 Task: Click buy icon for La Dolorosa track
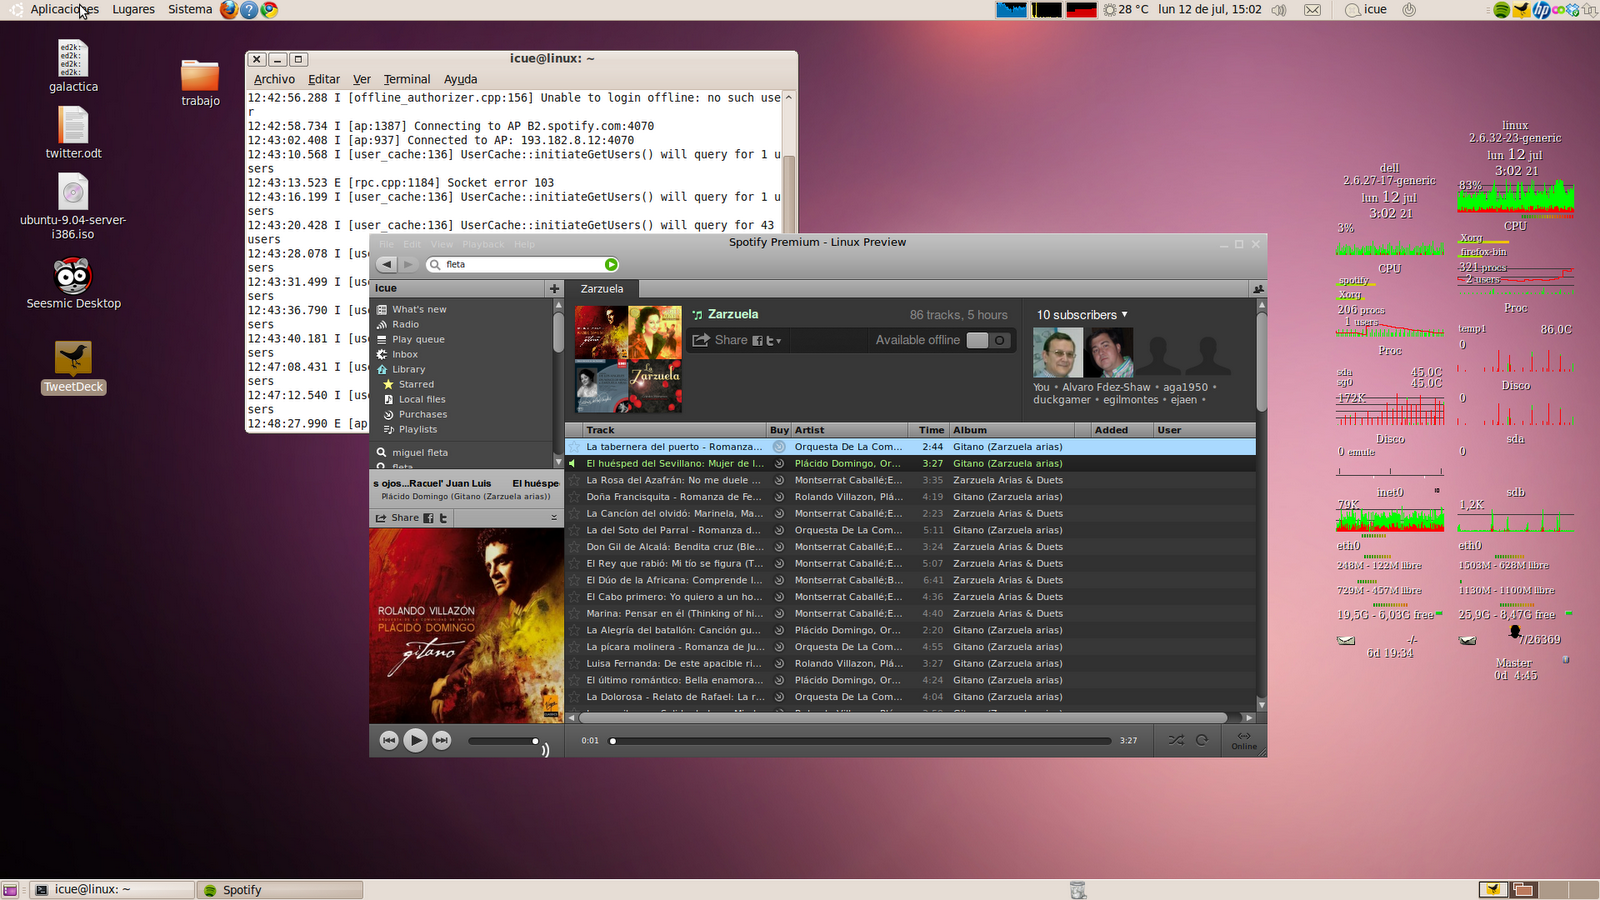tap(779, 697)
